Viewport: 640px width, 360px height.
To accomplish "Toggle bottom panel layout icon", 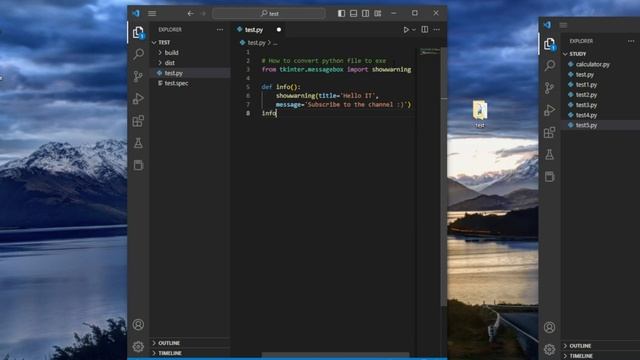I will click(353, 13).
